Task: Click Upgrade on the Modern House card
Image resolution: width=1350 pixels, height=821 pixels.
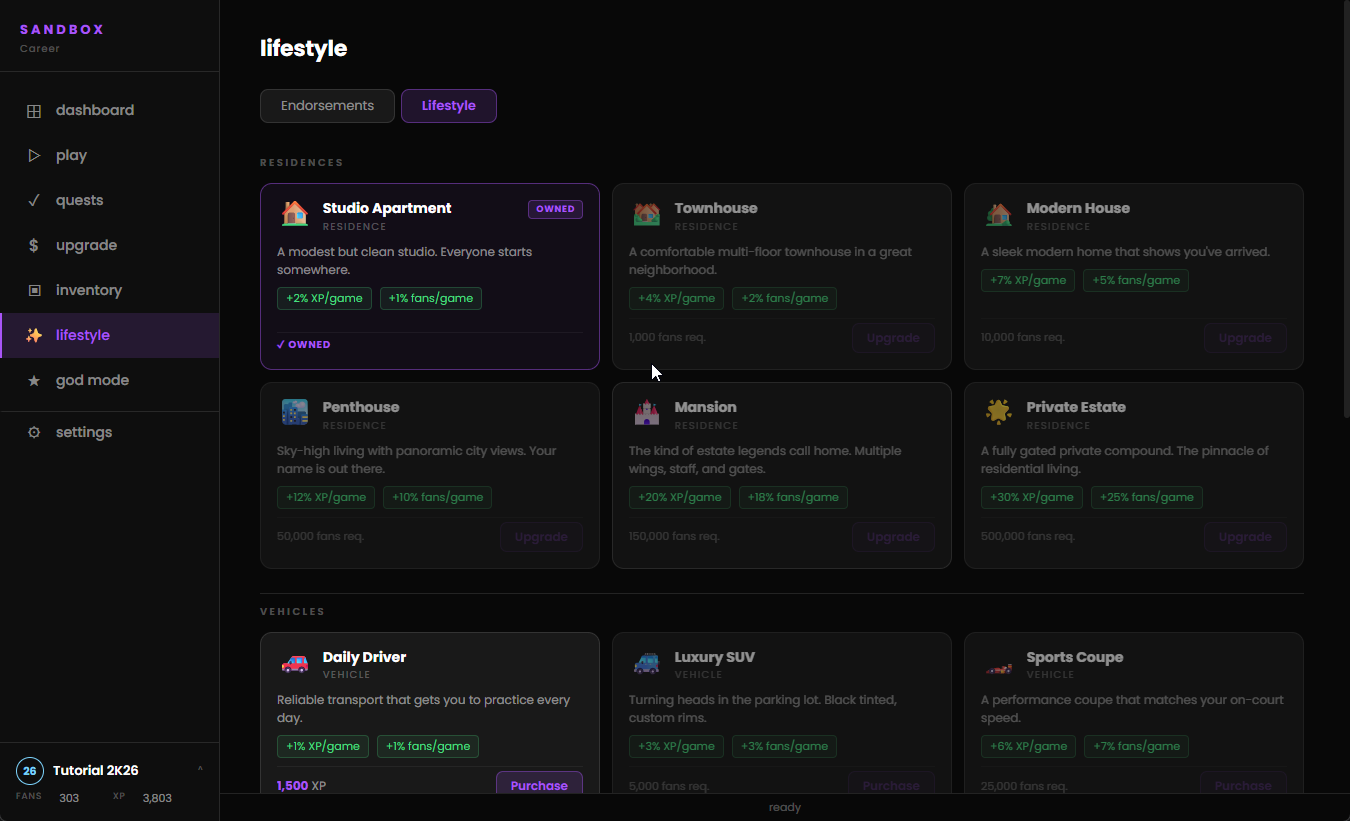Action: pyautogui.click(x=1245, y=338)
